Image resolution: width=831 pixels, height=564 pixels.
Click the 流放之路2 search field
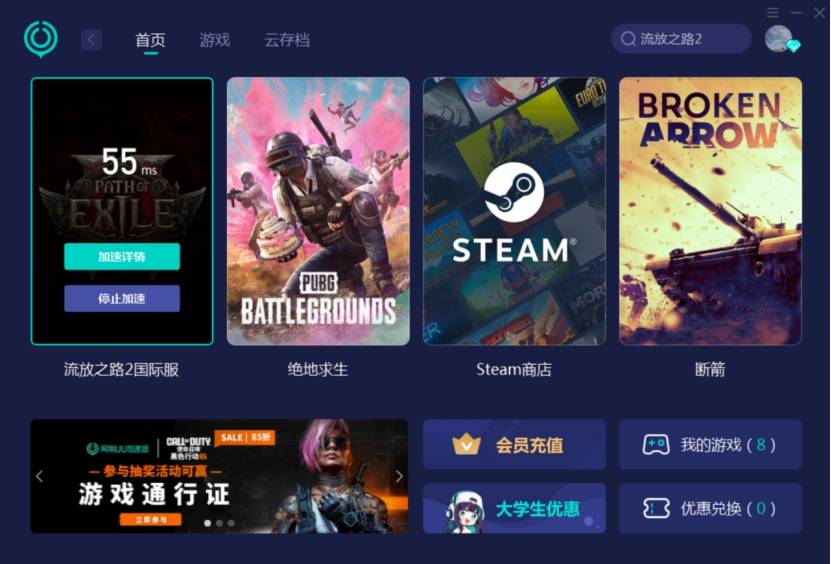tap(681, 39)
